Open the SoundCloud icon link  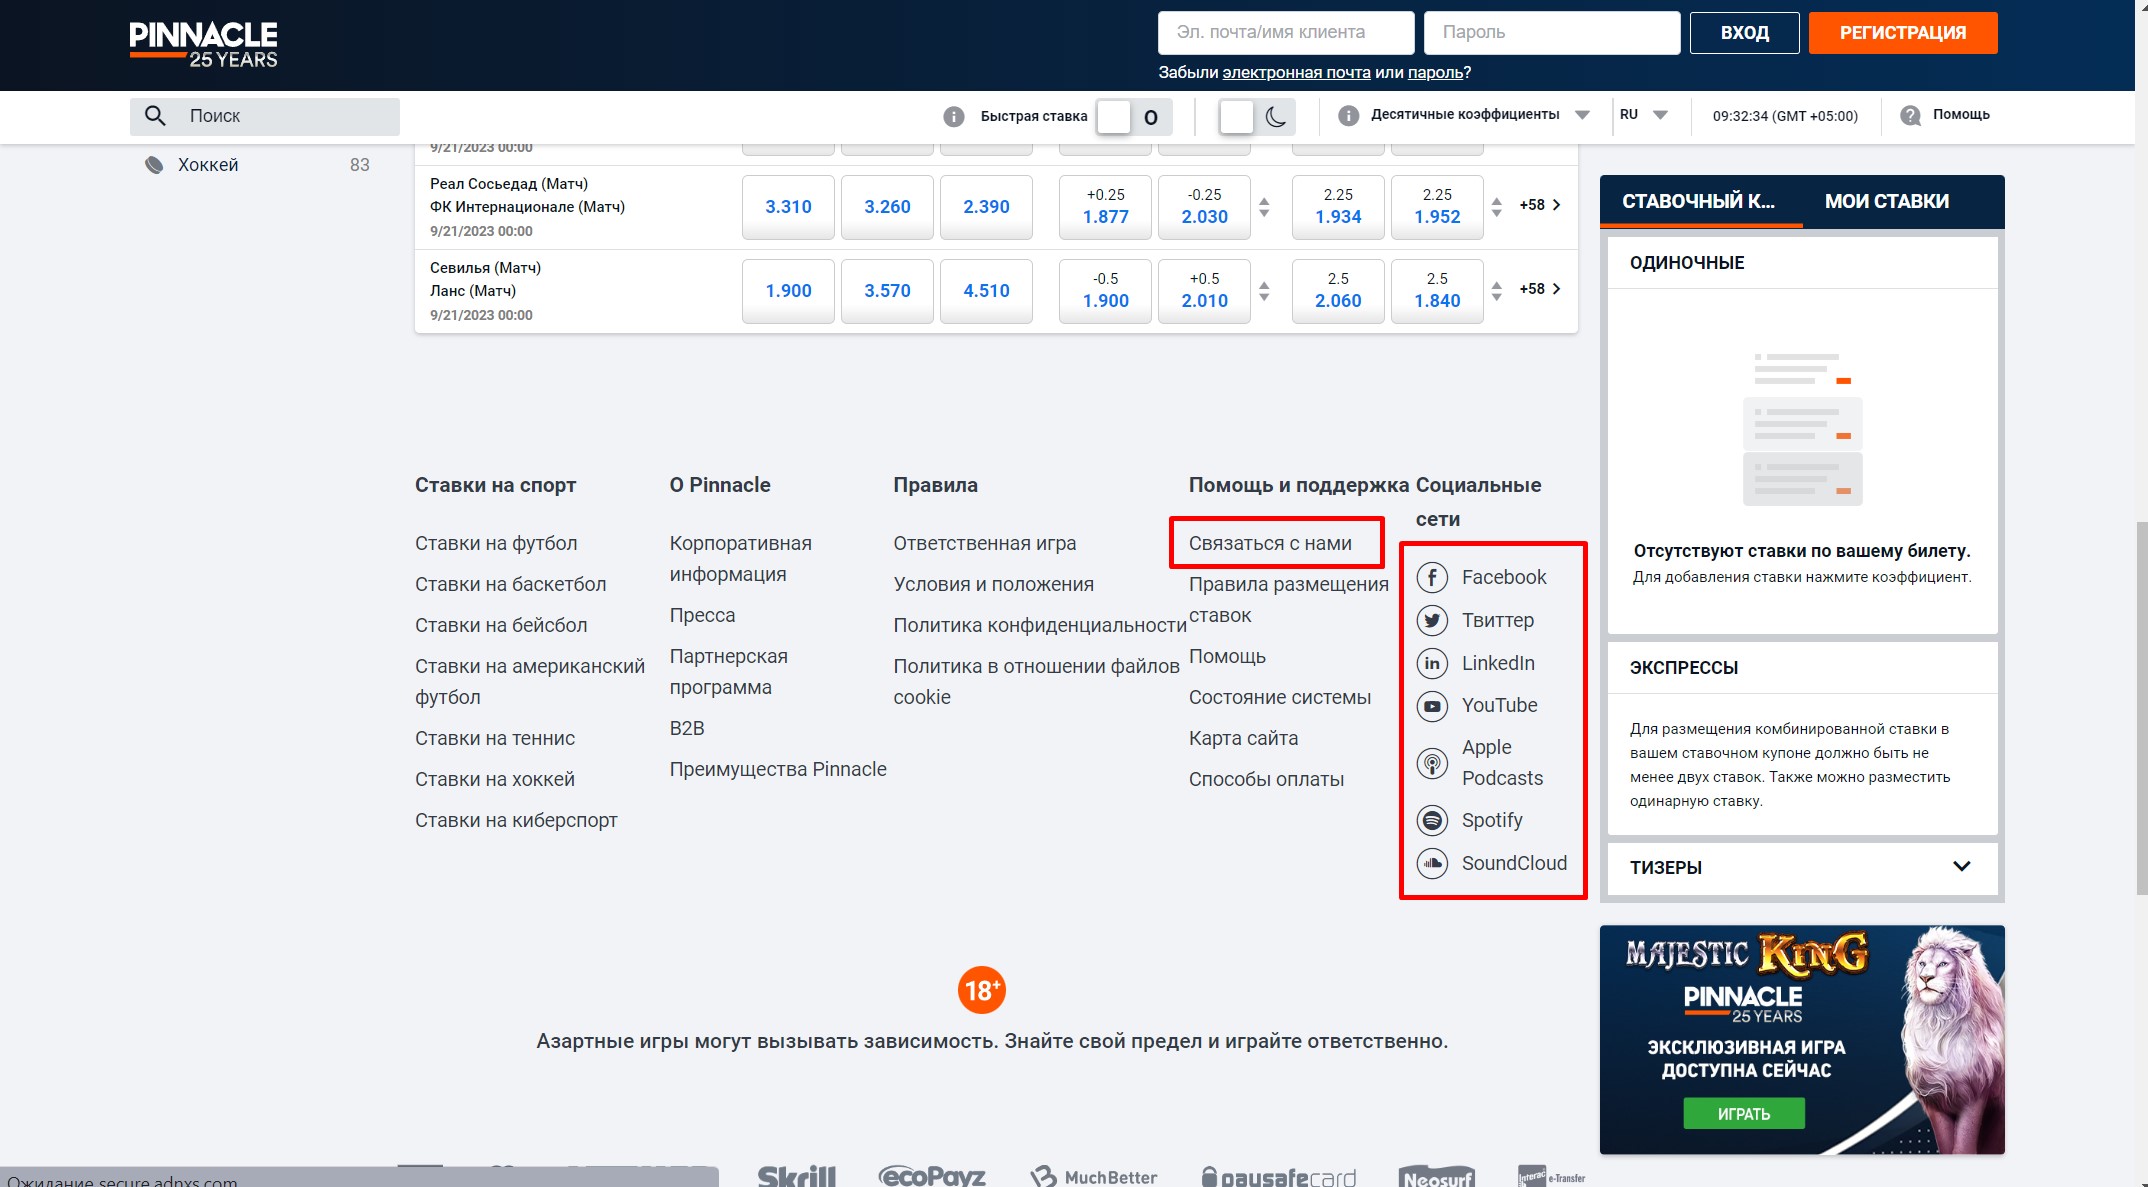click(x=1432, y=863)
